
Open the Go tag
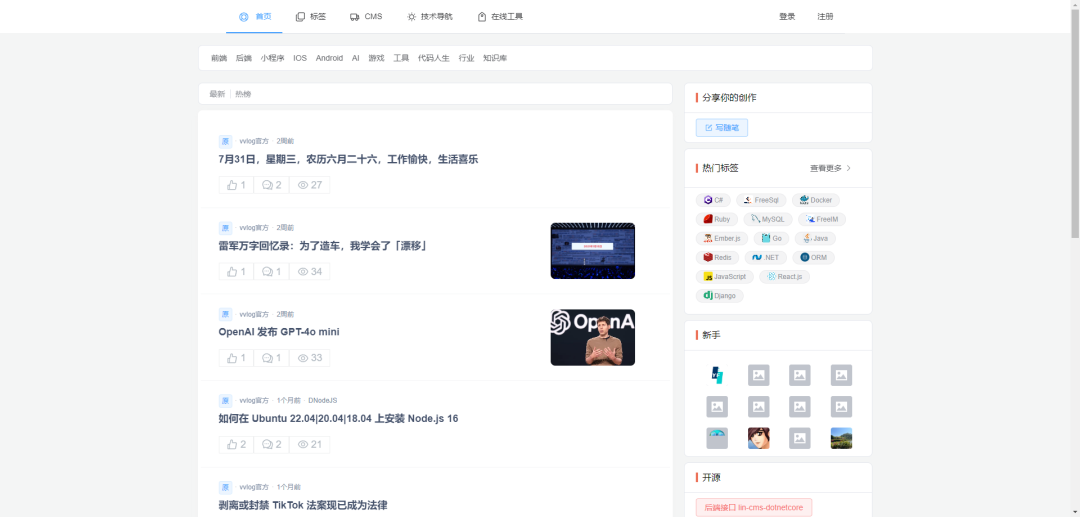771,238
